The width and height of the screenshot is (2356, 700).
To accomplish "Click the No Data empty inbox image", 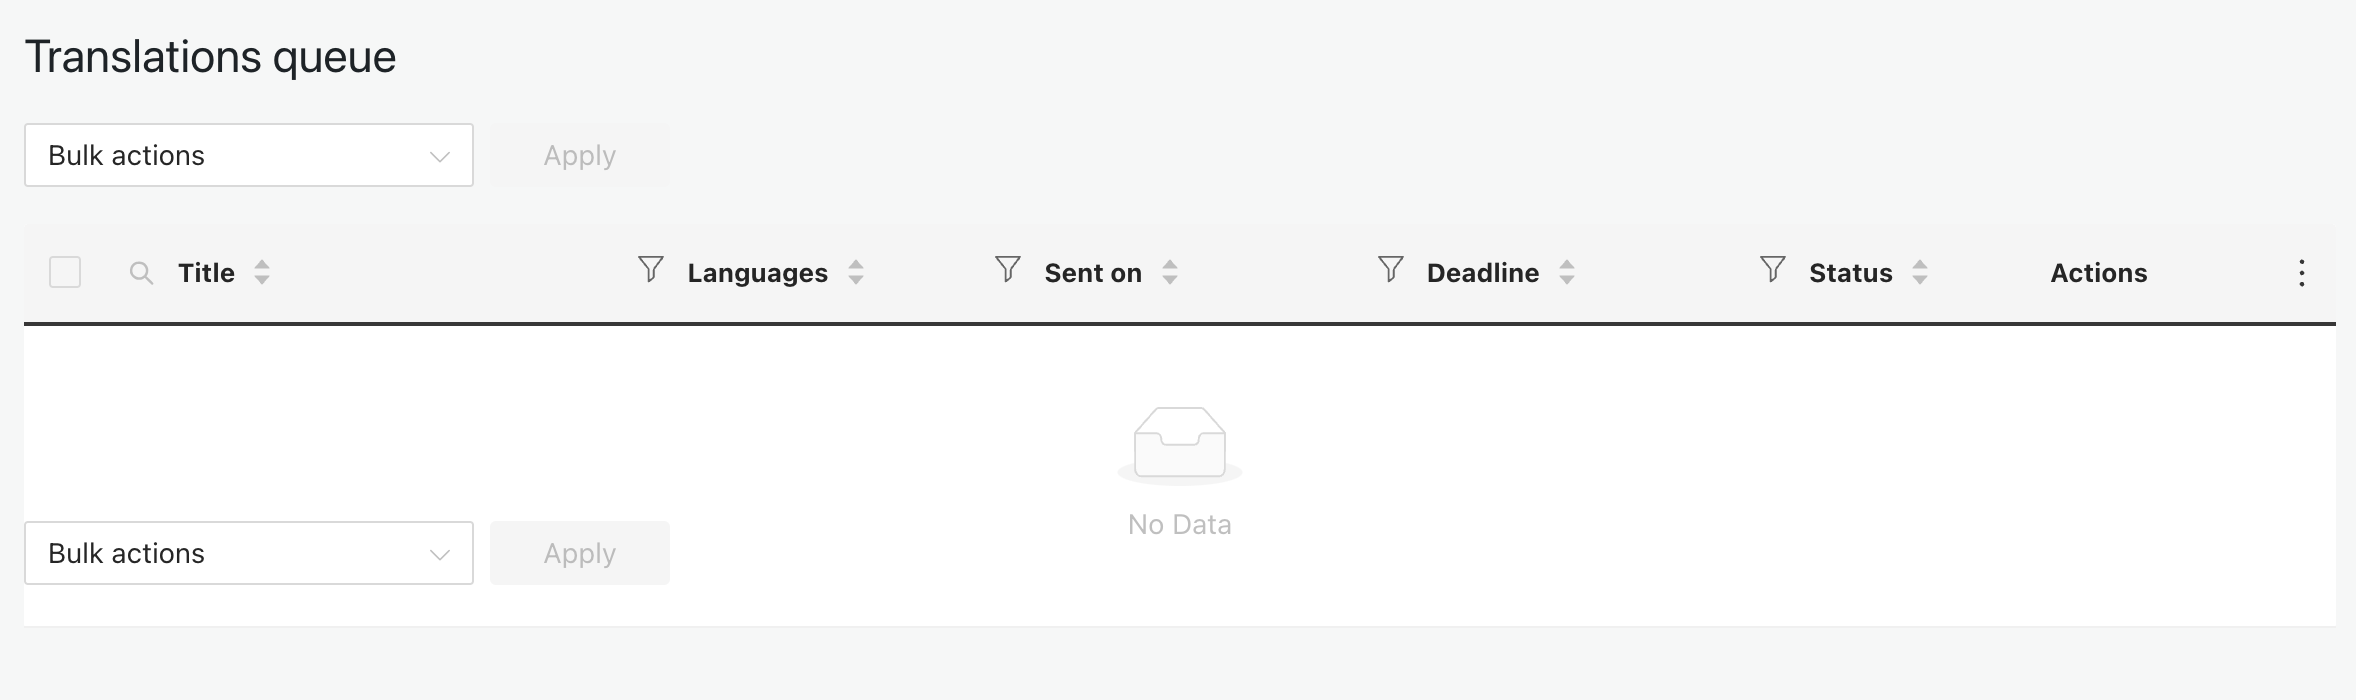I will tap(1180, 445).
